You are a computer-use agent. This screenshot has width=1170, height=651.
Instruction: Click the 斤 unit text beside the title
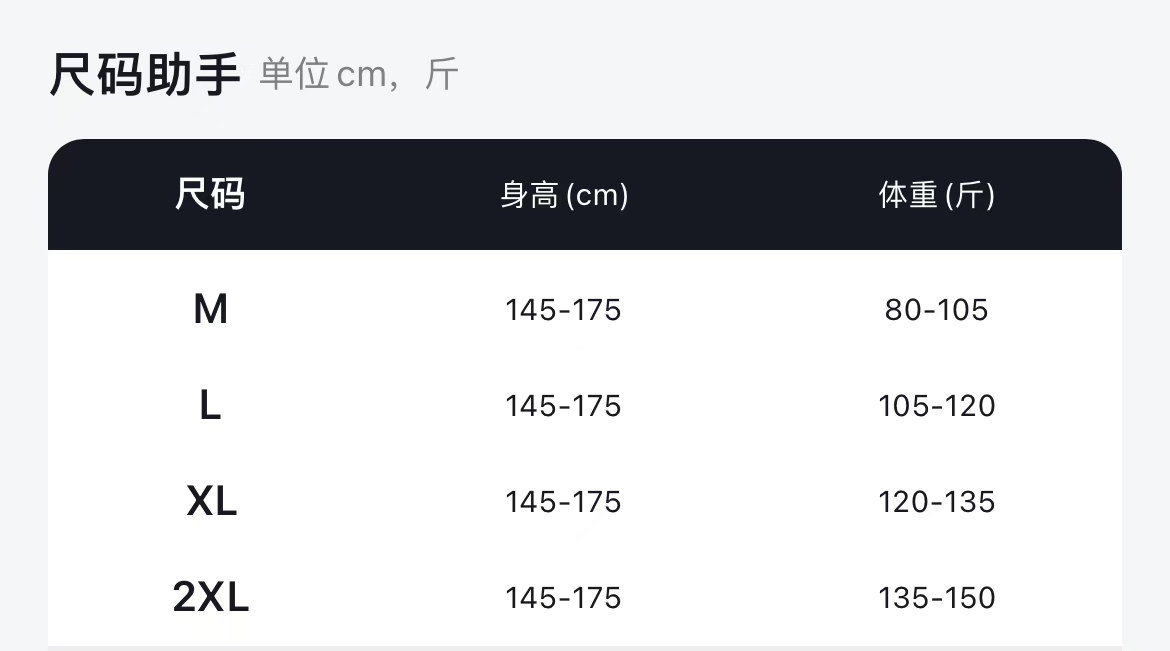click(x=441, y=75)
